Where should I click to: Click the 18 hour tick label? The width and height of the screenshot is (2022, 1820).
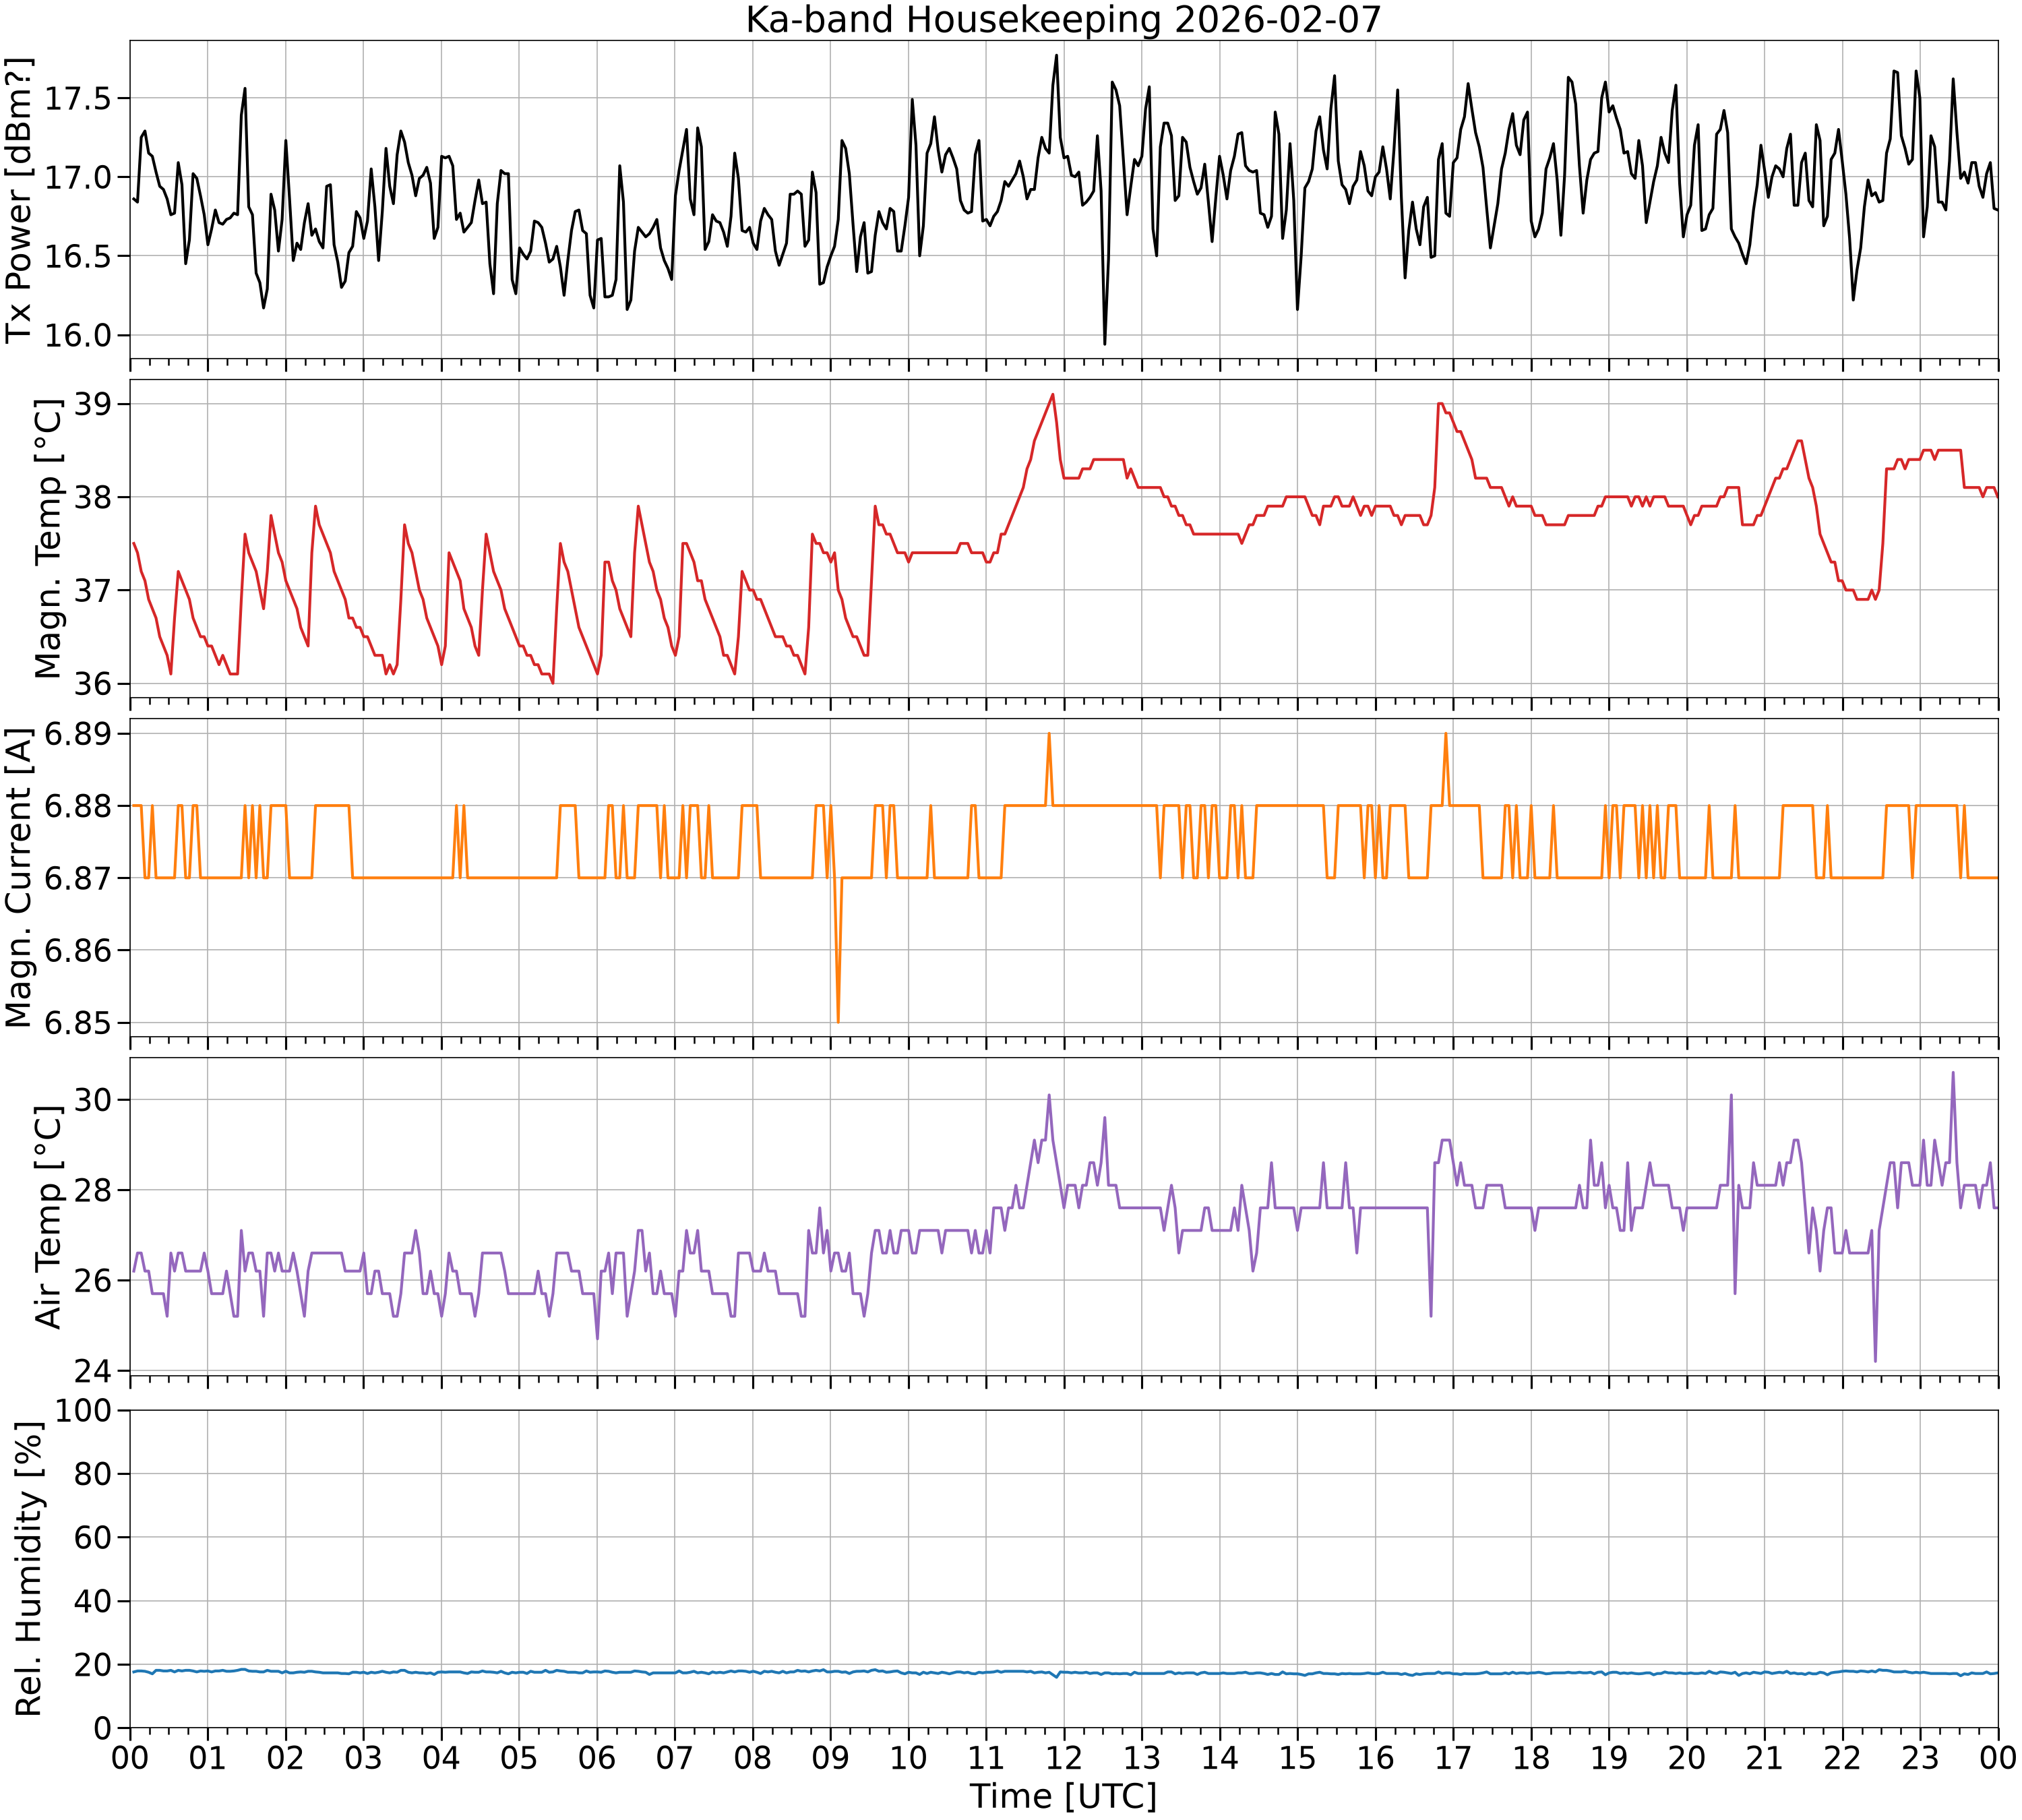pos(1531,1757)
